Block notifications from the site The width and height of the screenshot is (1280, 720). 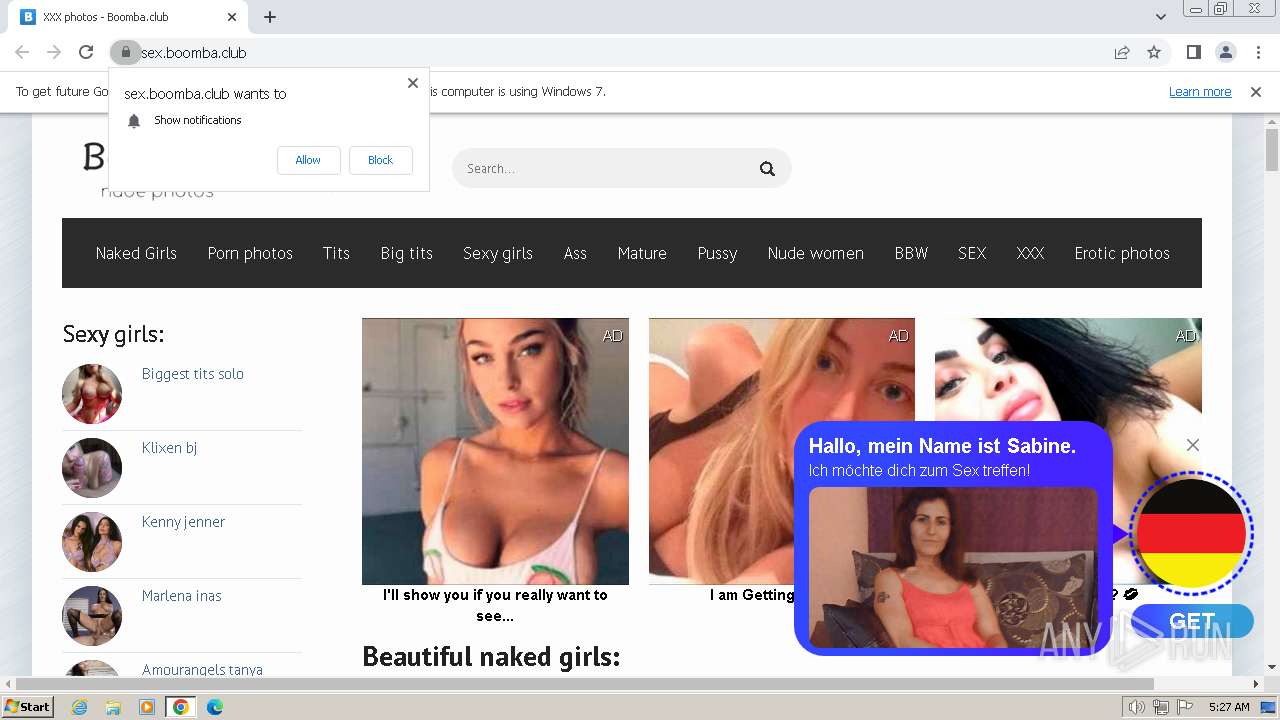[380, 160]
